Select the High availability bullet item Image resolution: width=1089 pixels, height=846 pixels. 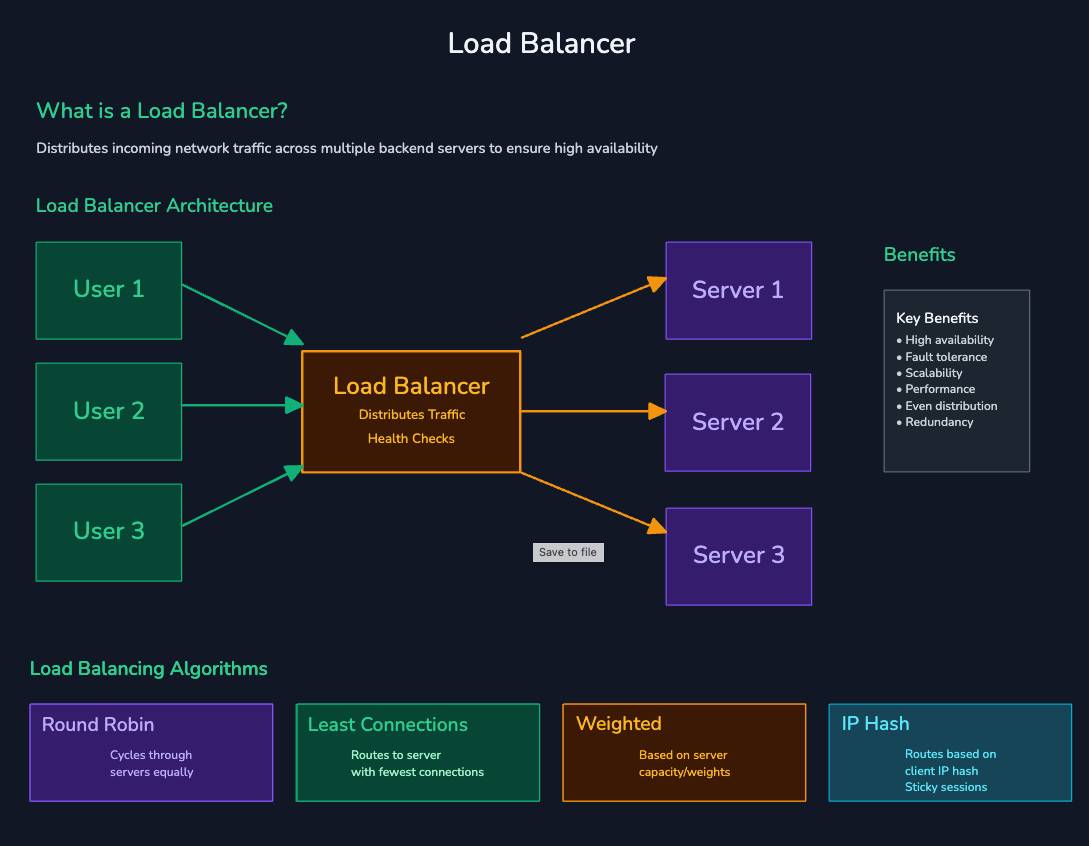tap(948, 340)
